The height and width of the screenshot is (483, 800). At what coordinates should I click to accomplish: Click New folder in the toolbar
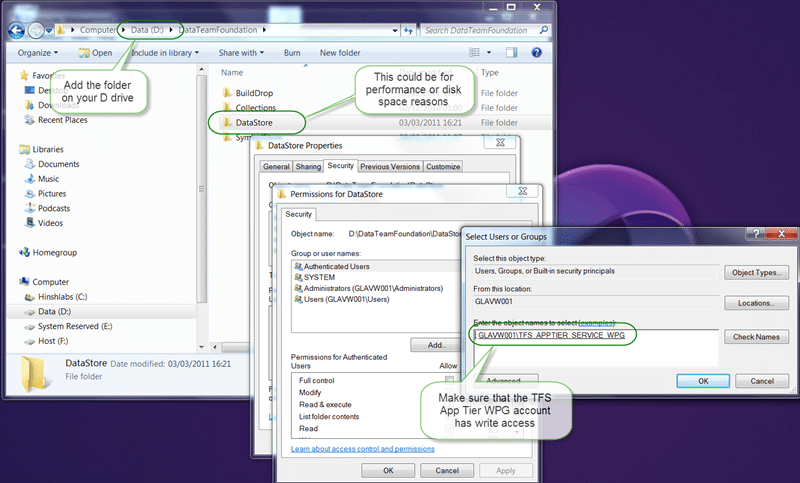(x=340, y=53)
